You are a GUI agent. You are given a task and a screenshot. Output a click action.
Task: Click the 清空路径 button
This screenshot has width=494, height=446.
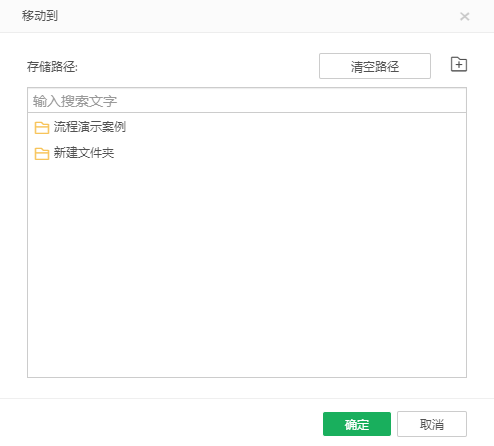pyautogui.click(x=375, y=66)
